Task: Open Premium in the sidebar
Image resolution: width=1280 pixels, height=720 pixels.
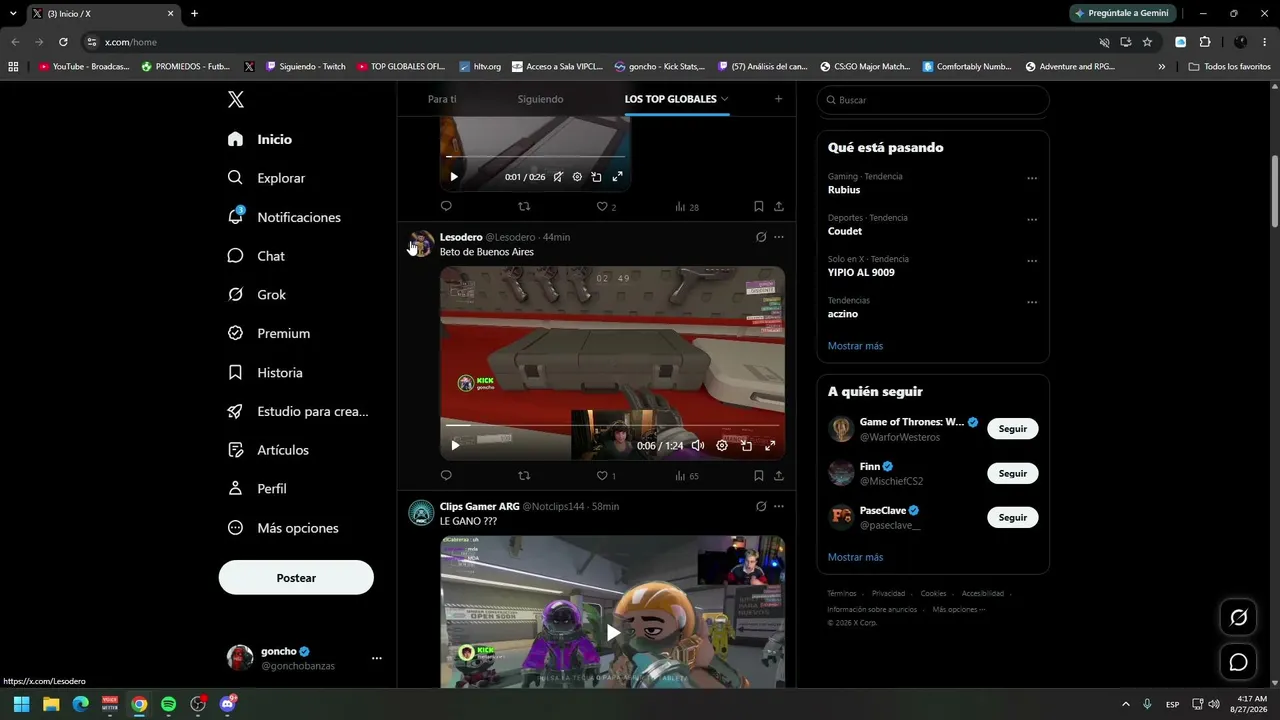Action: pyautogui.click(x=269, y=333)
